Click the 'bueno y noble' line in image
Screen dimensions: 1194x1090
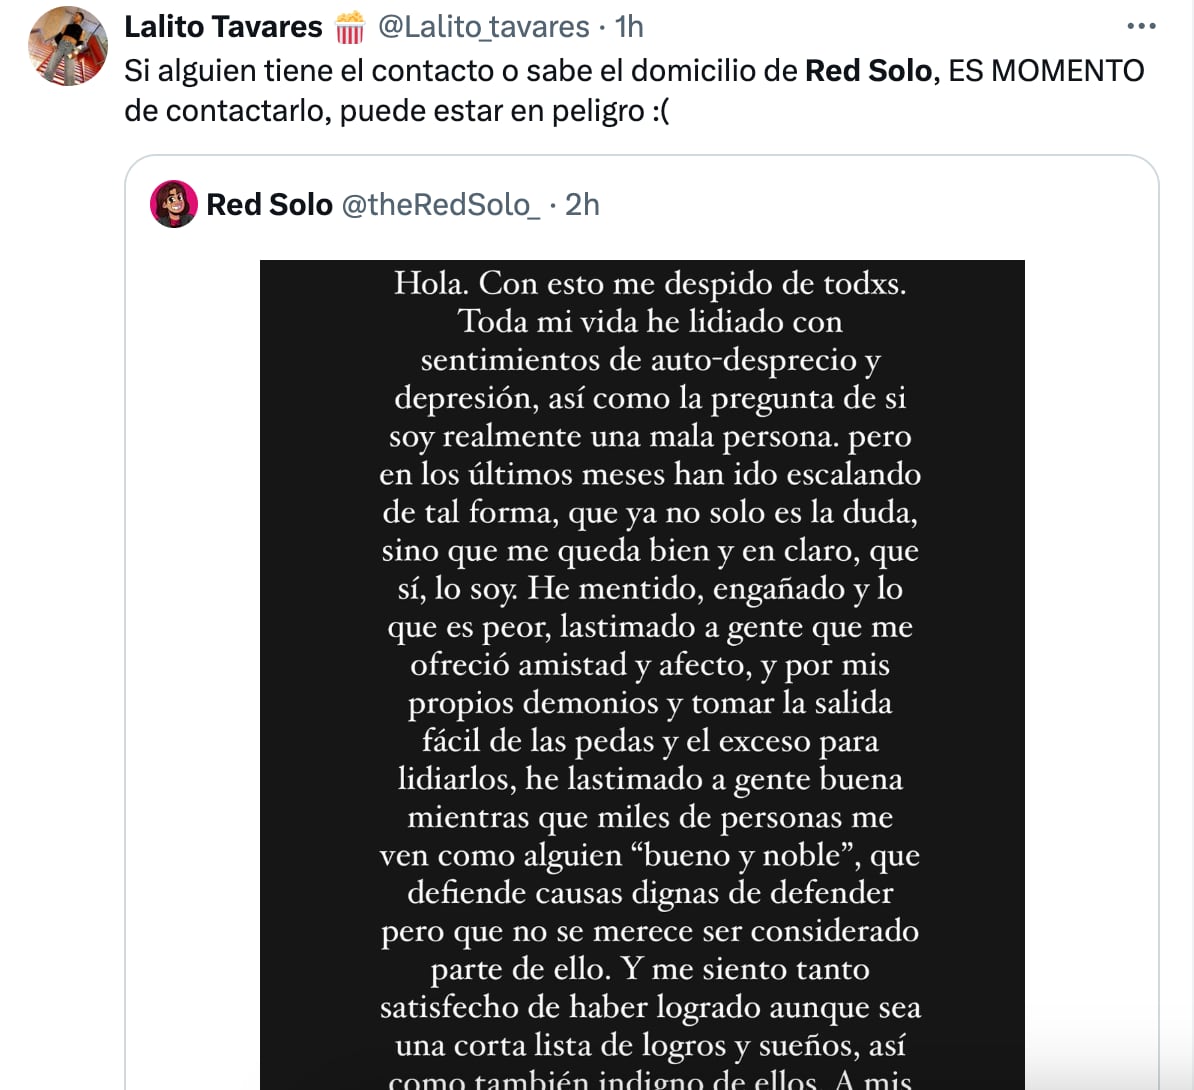tap(650, 856)
